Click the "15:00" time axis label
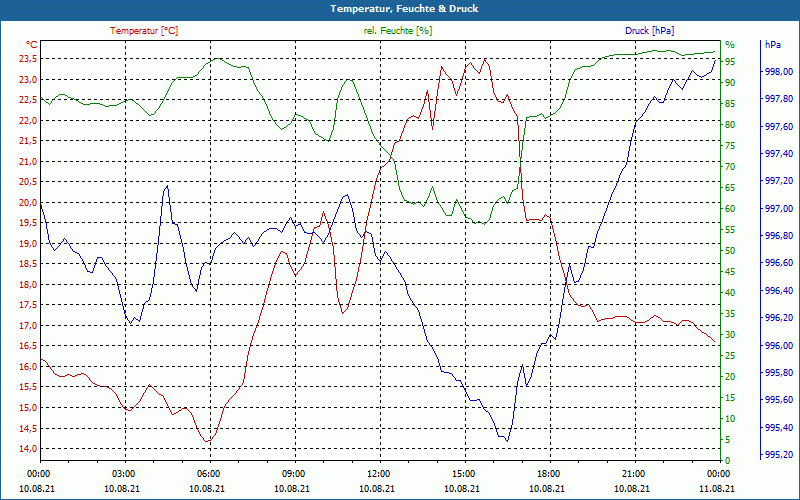 (464, 473)
